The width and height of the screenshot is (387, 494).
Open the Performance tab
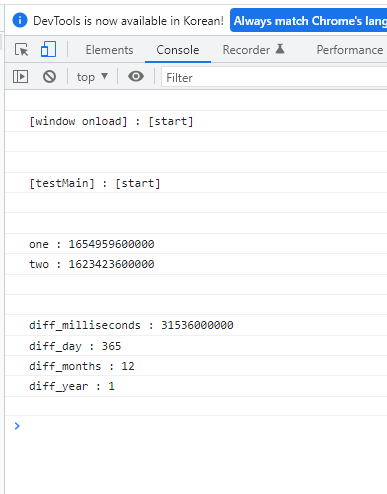pos(350,50)
